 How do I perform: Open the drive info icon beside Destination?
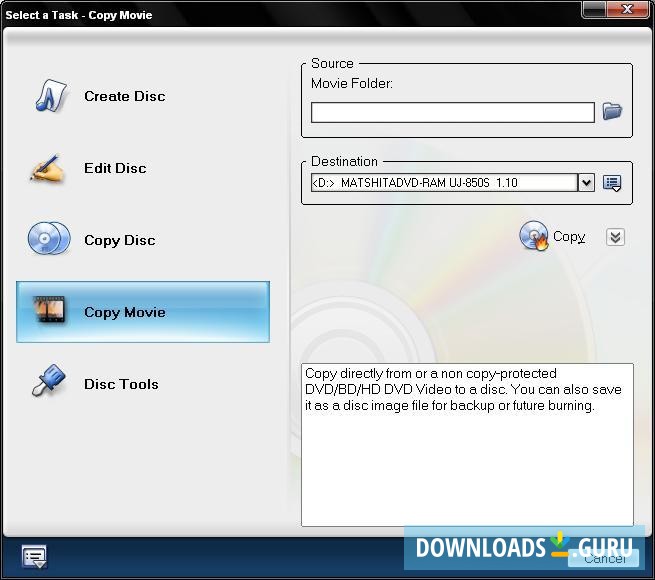pos(612,183)
